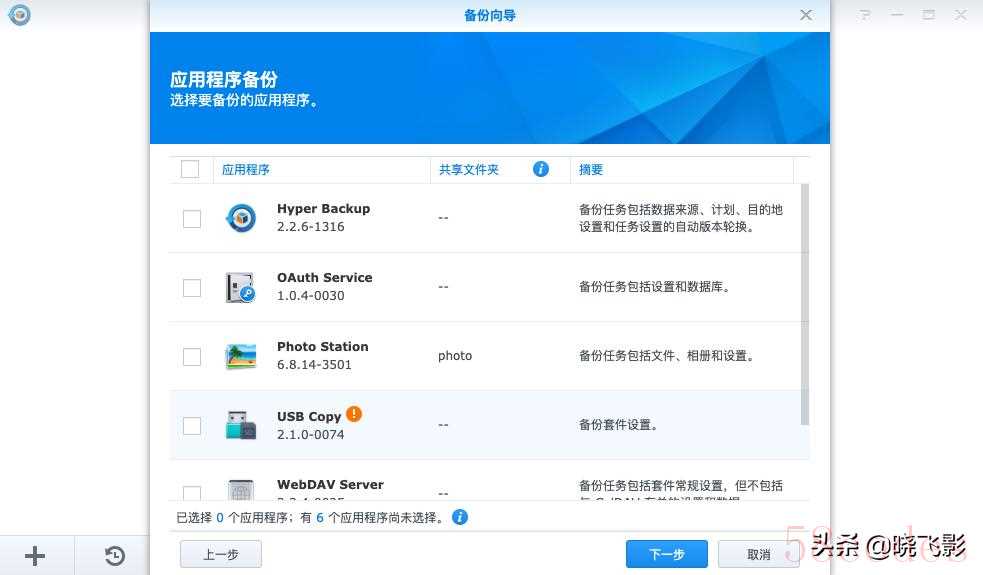Screen dimensions: 983x575
Task: Check the OAuth Service checkbox
Action: click(192, 288)
